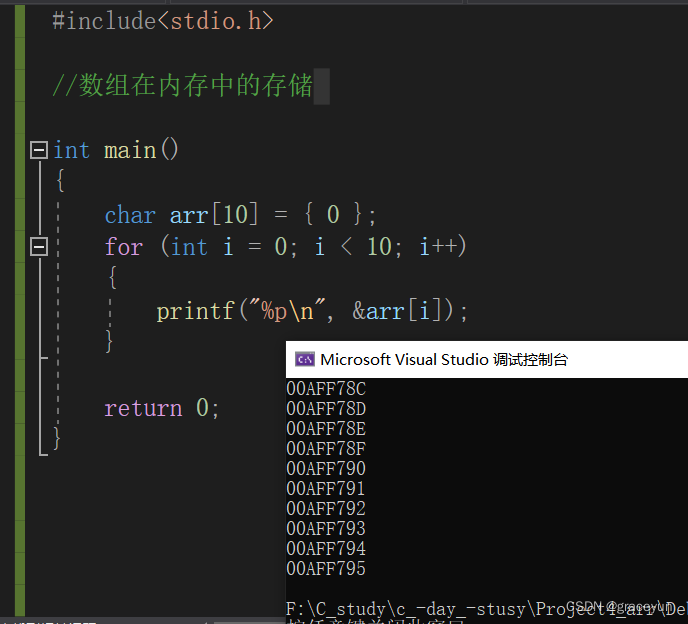The height and width of the screenshot is (624, 688).
Task: Collapse the main function code block
Action: coord(39,150)
